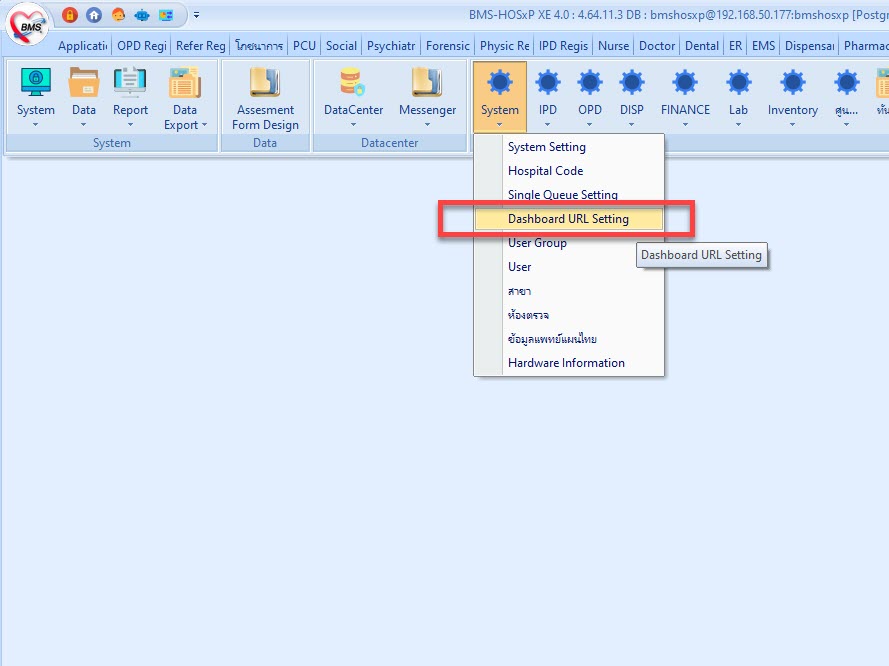
Task: Switch to the Doctor ribbon tab
Action: click(656, 45)
